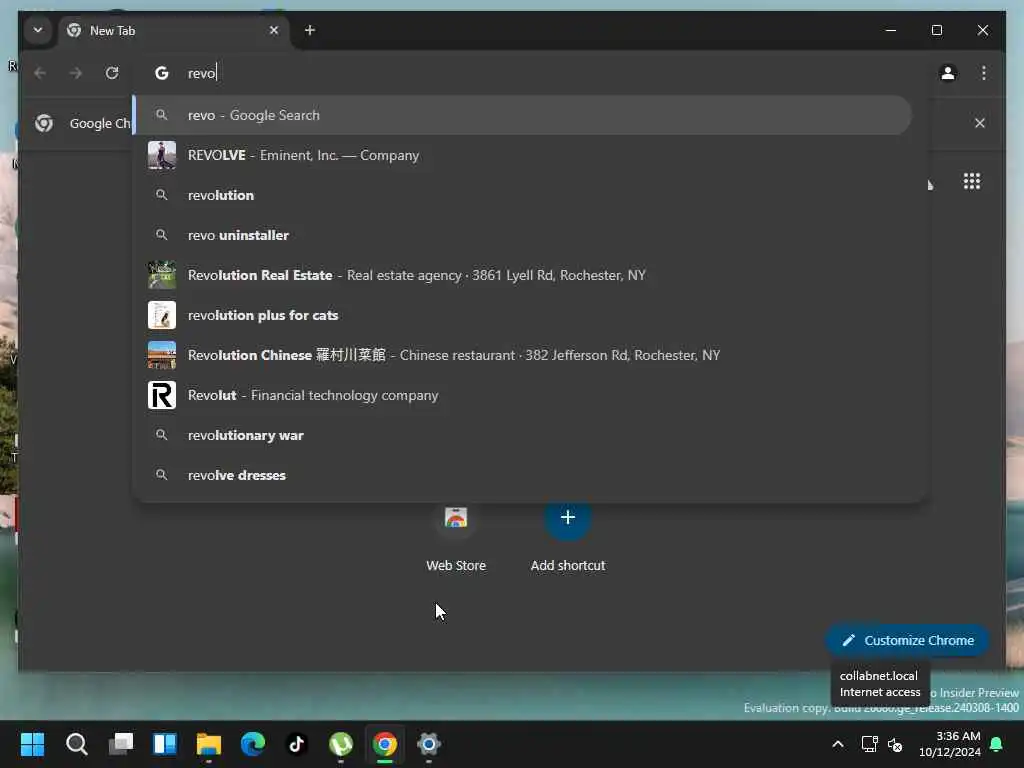Choose the 'revolution' search suggestion

(x=522, y=195)
